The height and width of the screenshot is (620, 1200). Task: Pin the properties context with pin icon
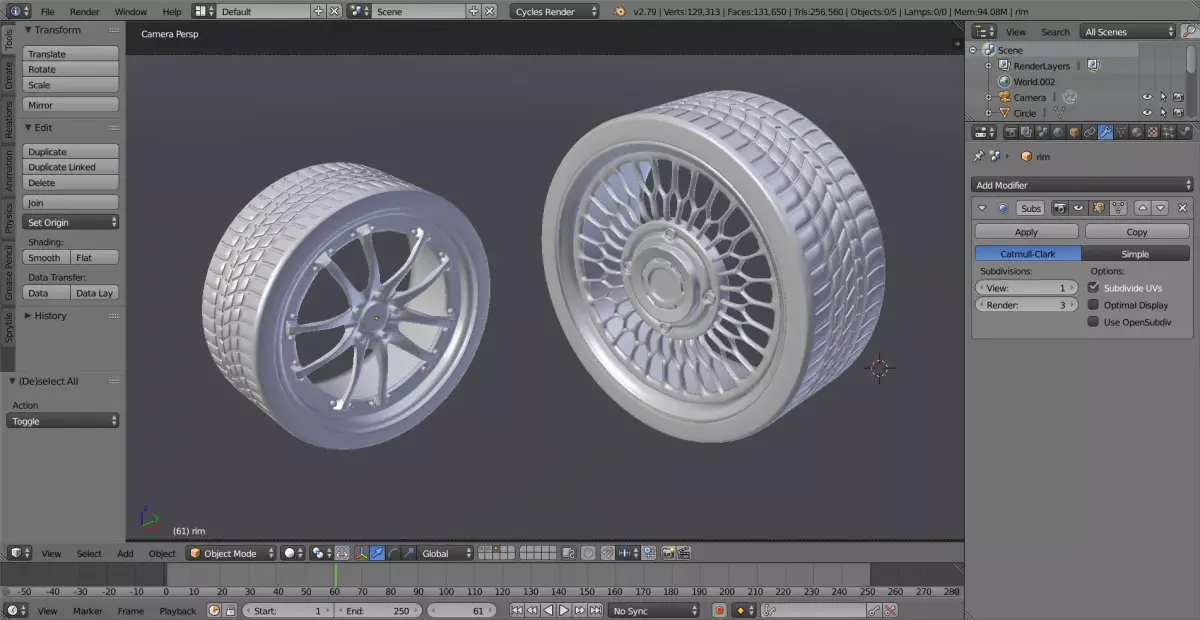click(x=979, y=156)
